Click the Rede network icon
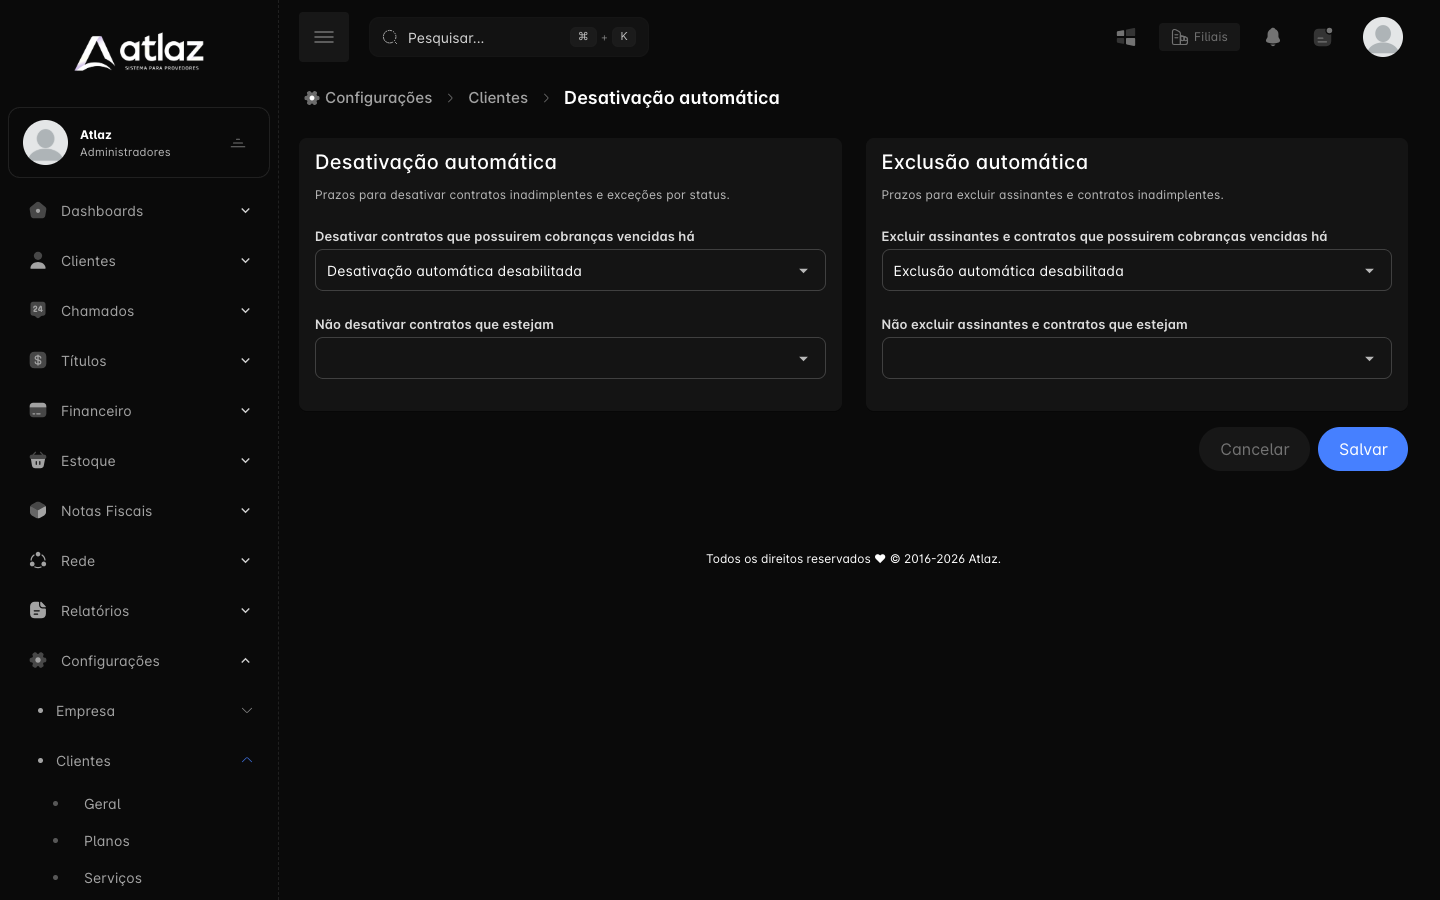This screenshot has width=1440, height=900. pyautogui.click(x=38, y=560)
